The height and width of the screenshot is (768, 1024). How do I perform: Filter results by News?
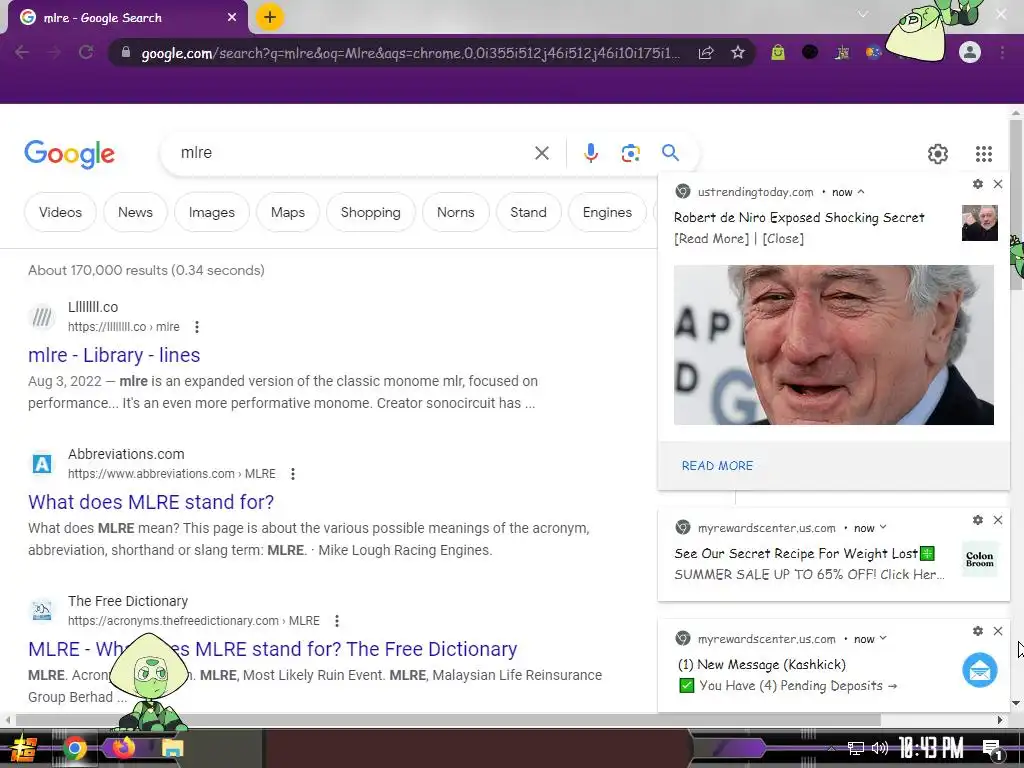coord(135,212)
